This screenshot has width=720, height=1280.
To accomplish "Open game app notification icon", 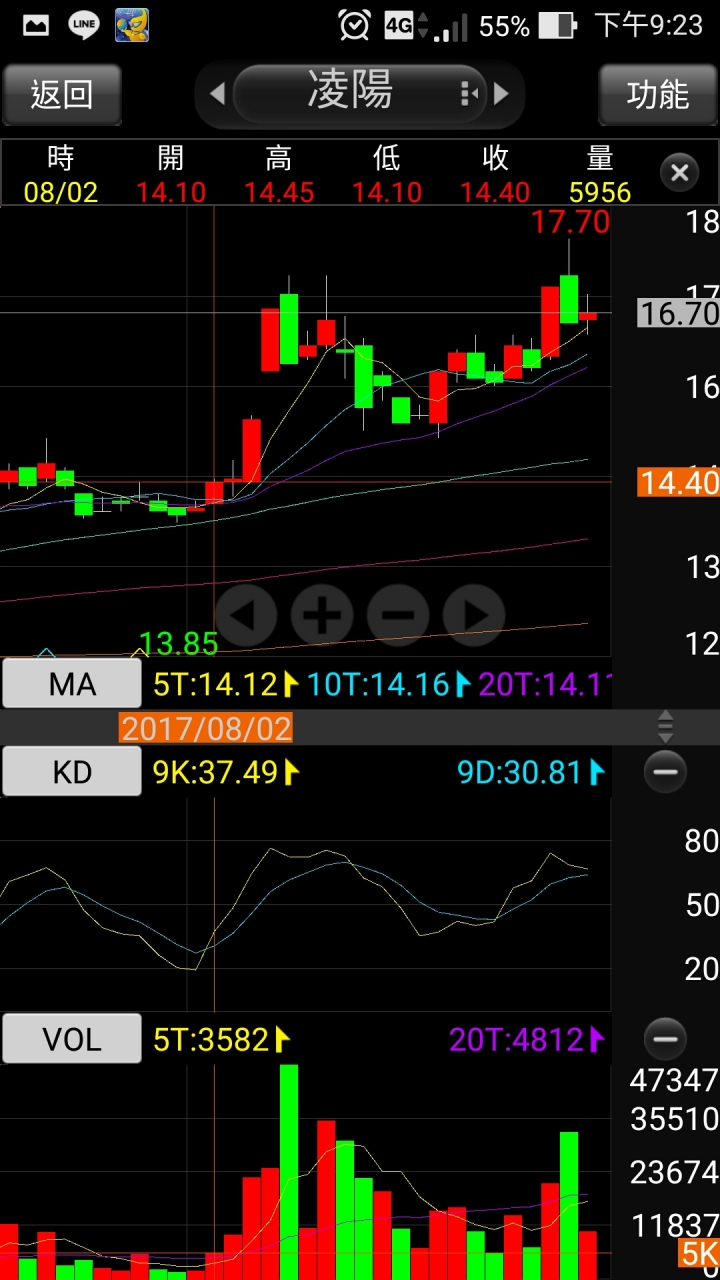I will 132,25.
